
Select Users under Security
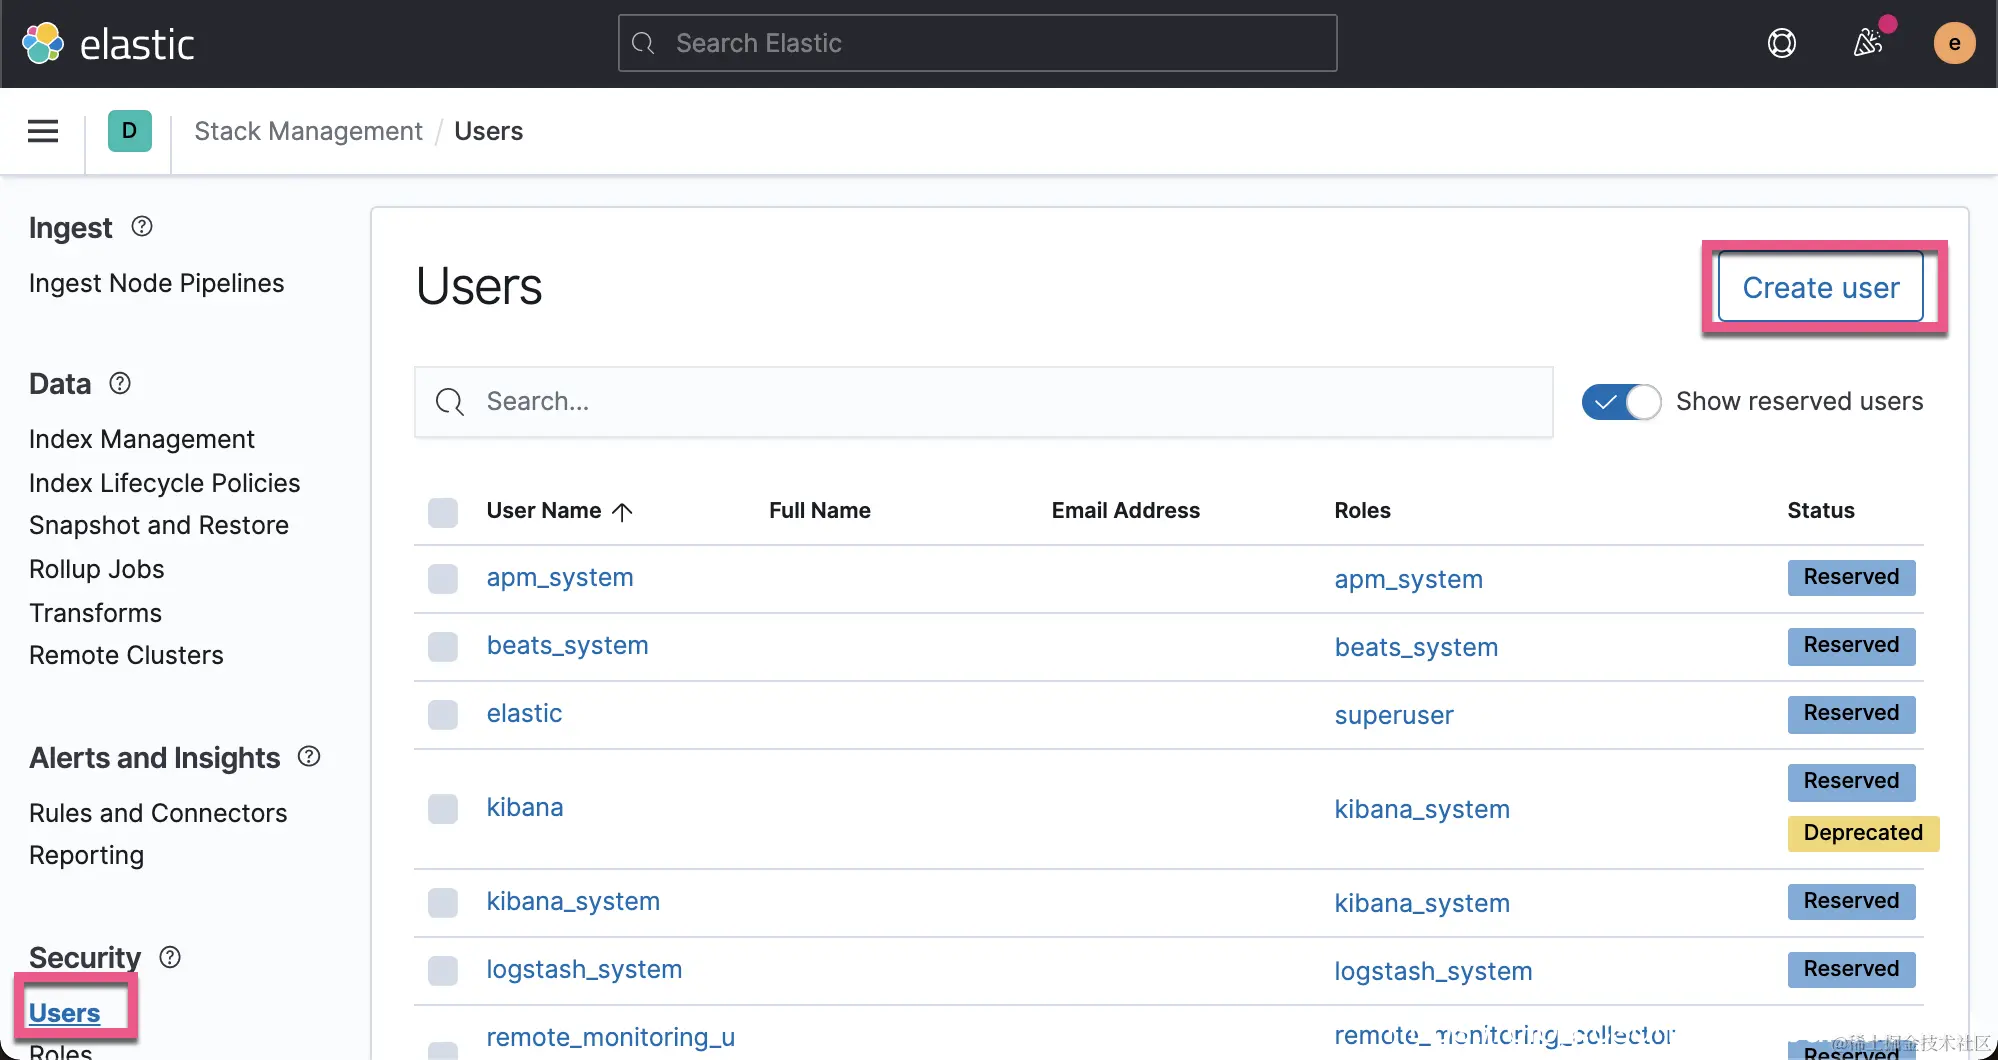pyautogui.click(x=65, y=1013)
